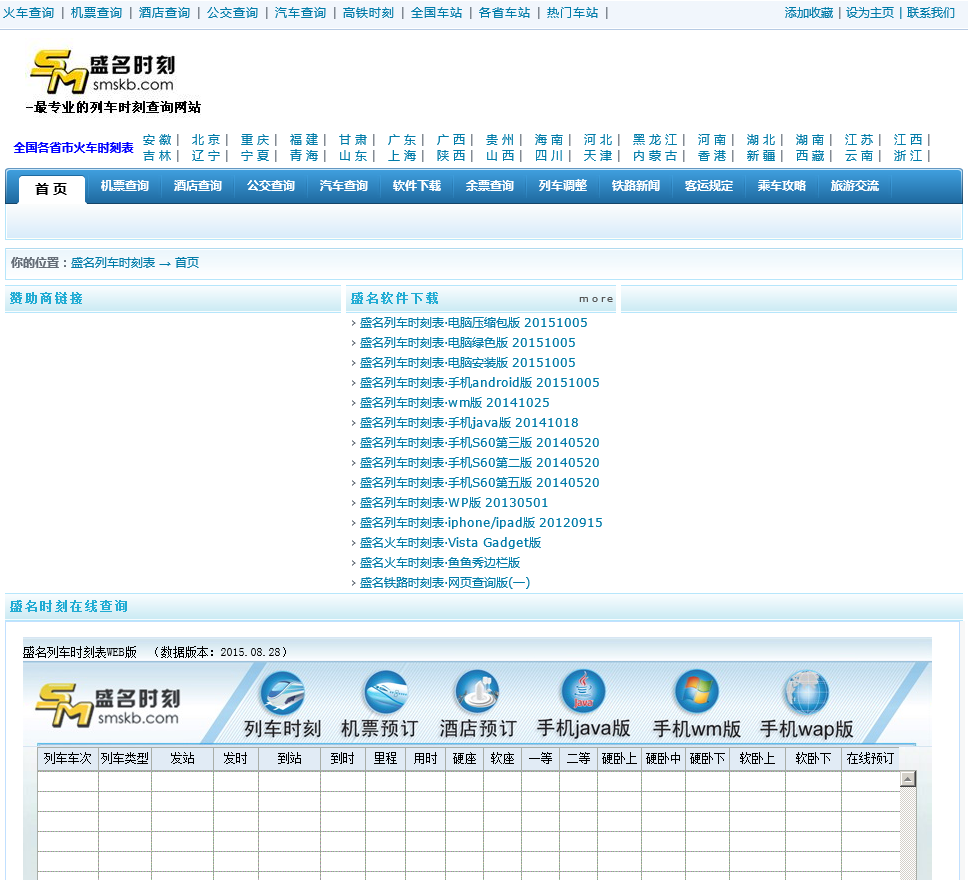Screen dimensions: 968x880
Task: Open the 全国各省市火车时刻表 link
Action: 73,148
